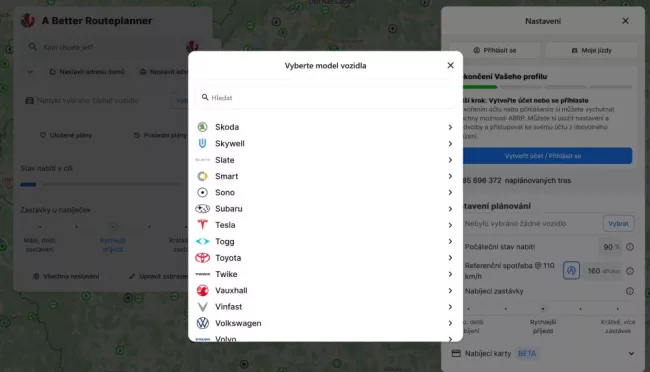
Task: Close the Vyberte model vozidla dialog
Action: [x=451, y=65]
